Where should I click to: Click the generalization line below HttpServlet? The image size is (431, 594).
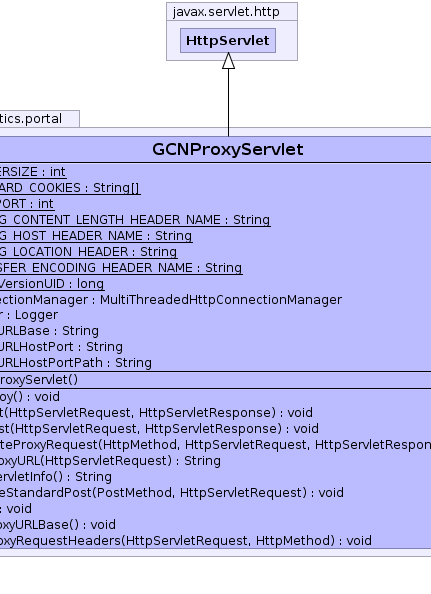coord(228,102)
